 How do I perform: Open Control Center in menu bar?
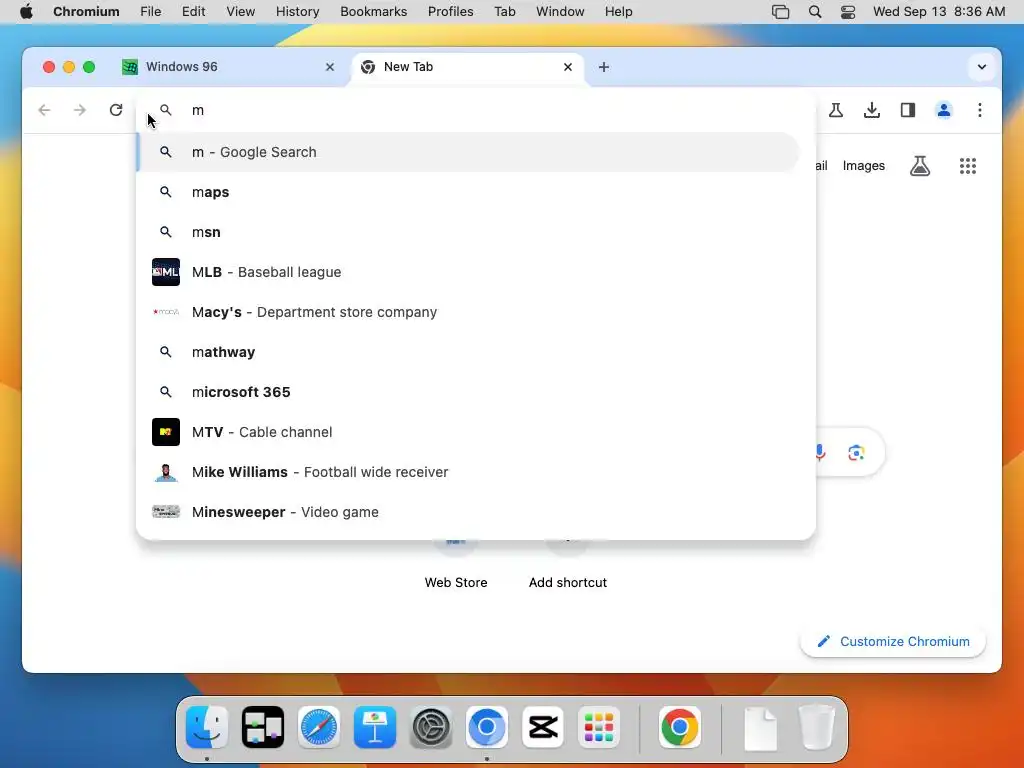[848, 12]
